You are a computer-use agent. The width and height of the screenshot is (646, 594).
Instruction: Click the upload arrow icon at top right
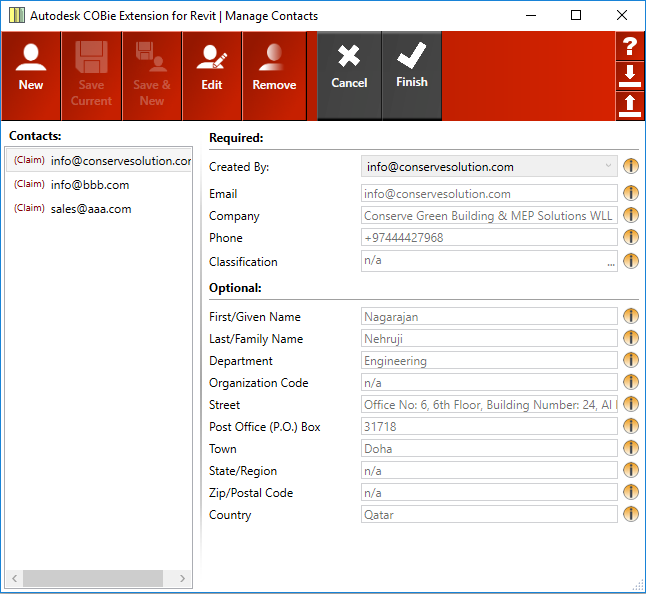pyautogui.click(x=629, y=105)
